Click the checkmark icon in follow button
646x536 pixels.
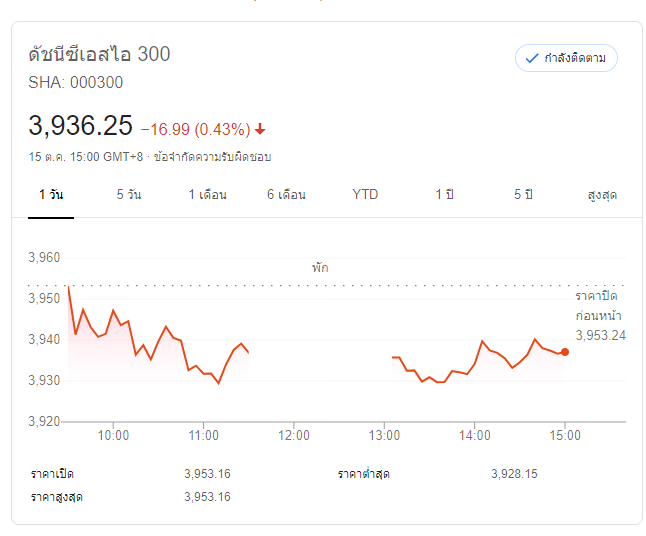pos(532,58)
